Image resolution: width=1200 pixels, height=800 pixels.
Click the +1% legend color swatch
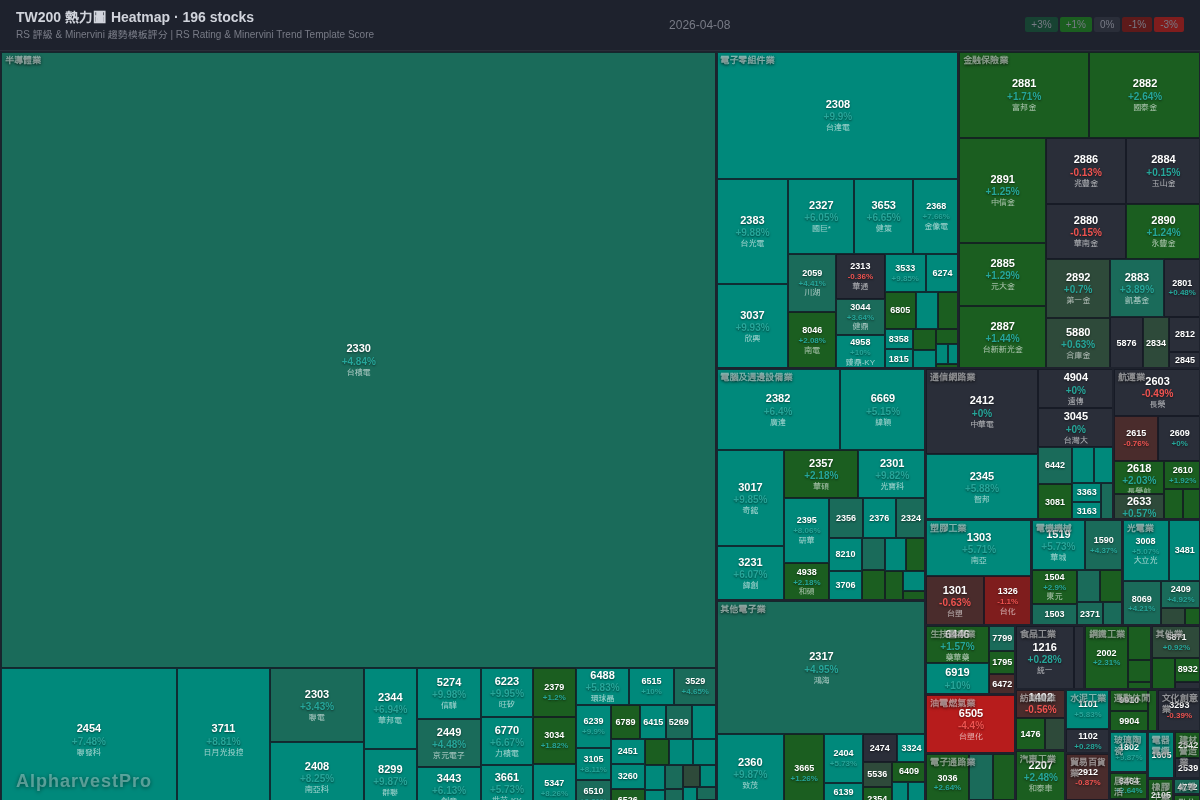tap(1076, 24)
